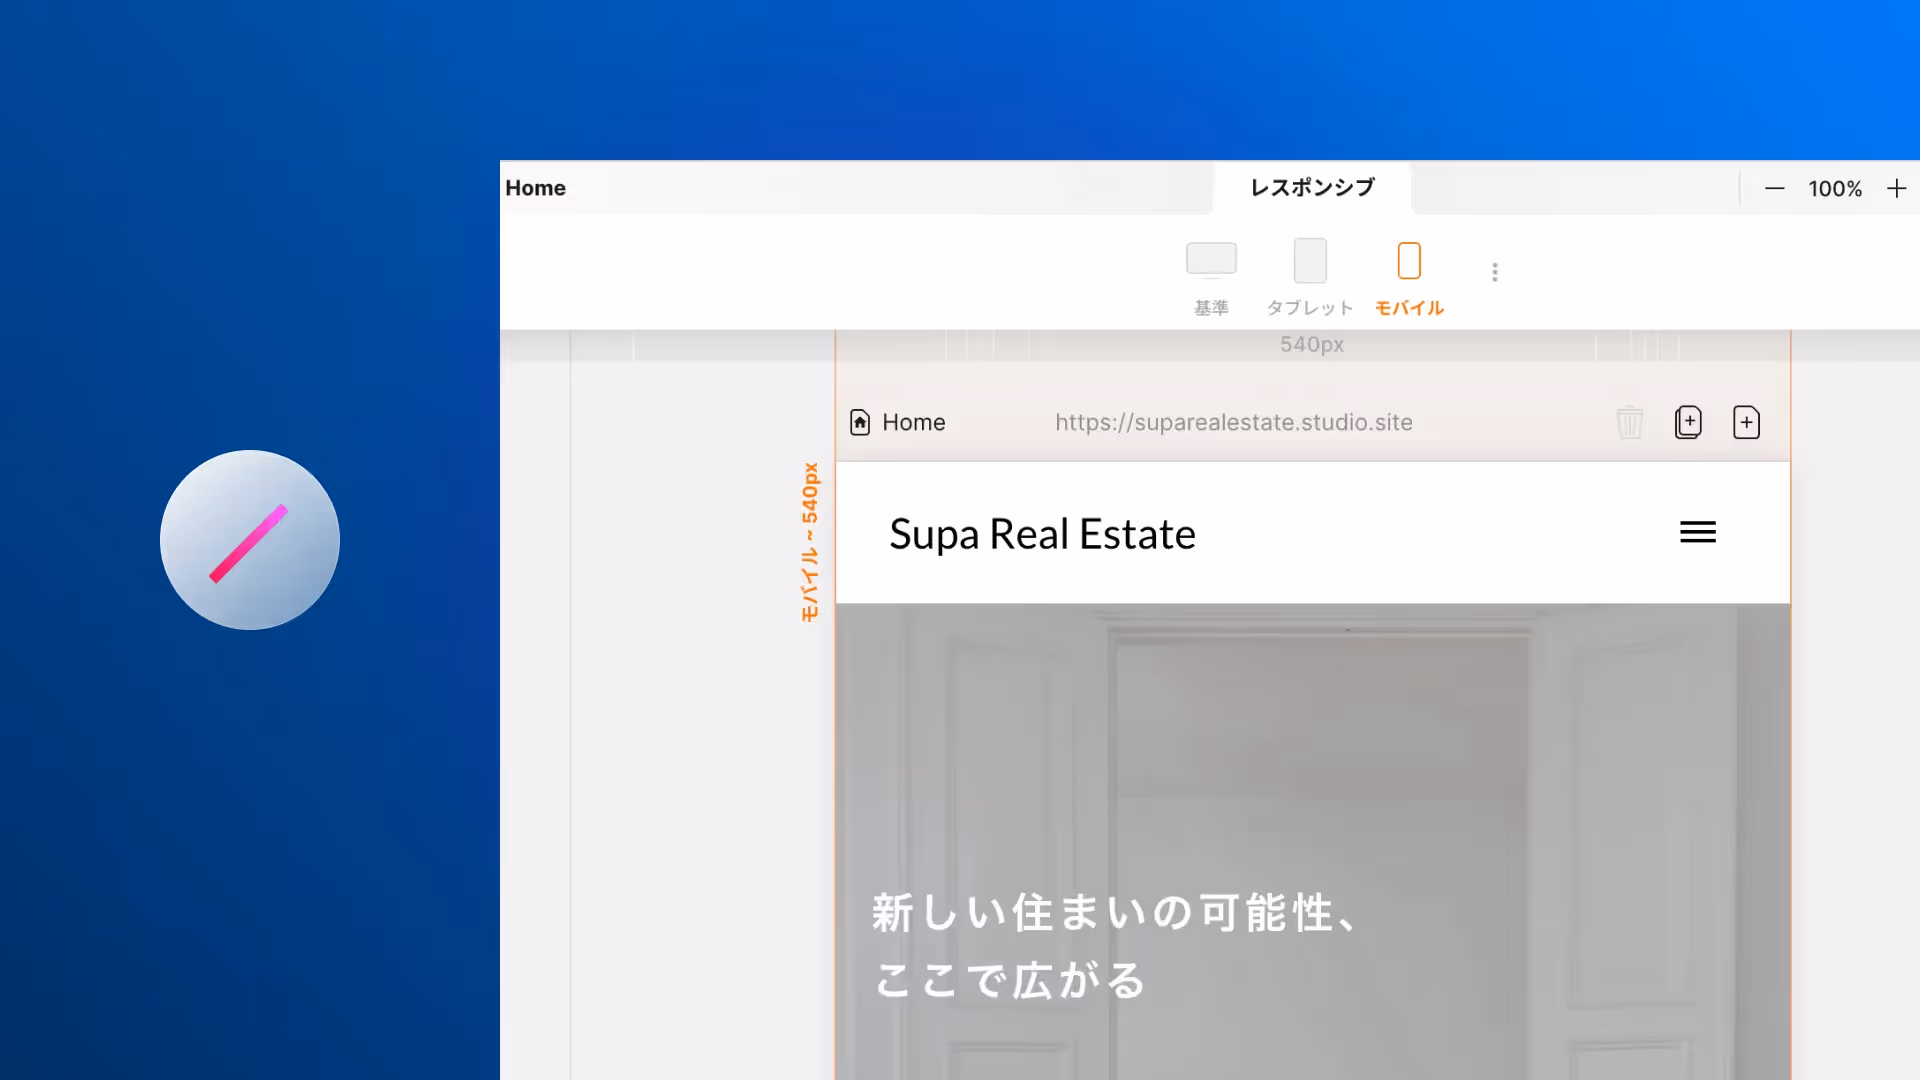The width and height of the screenshot is (1920, 1080).
Task: Click the trash icon to delete page
Action: [1630, 422]
